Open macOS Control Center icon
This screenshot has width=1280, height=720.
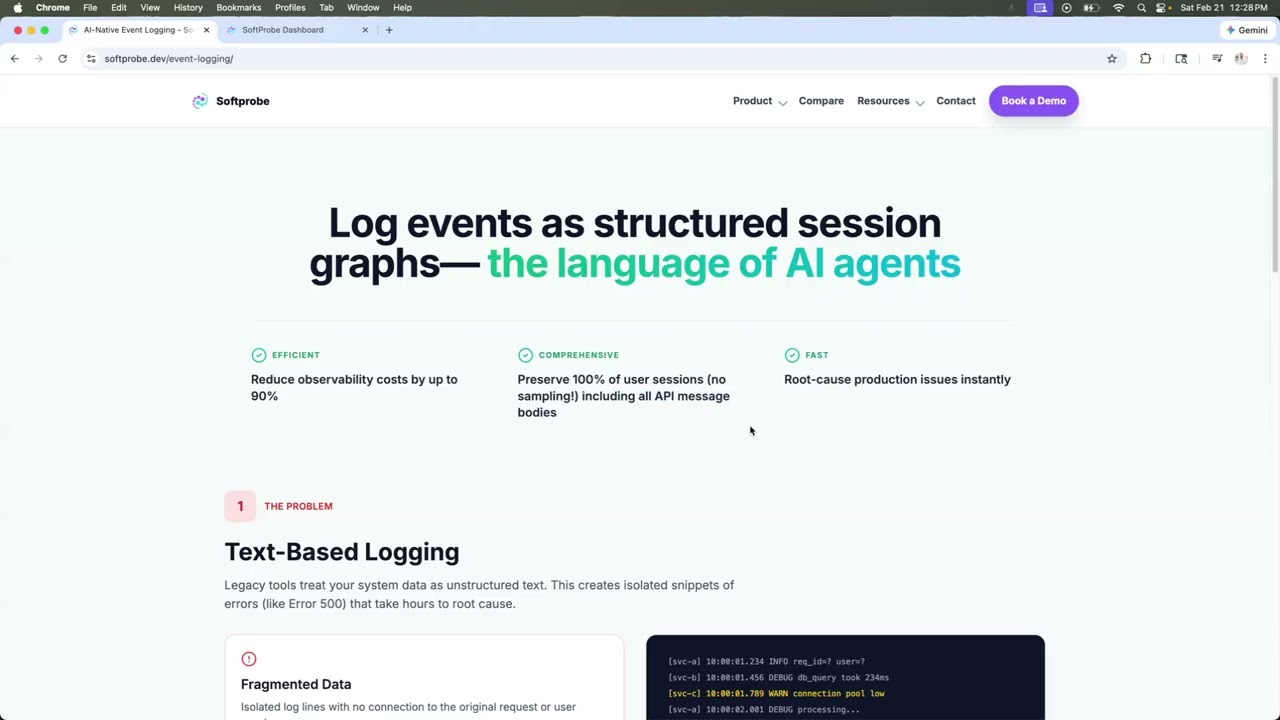pos(1162,8)
